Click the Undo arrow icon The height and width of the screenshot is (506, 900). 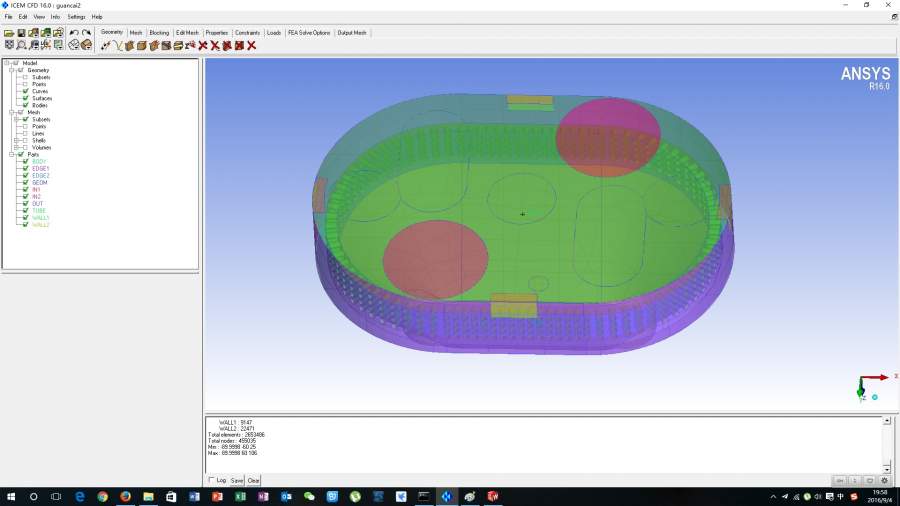click(74, 33)
